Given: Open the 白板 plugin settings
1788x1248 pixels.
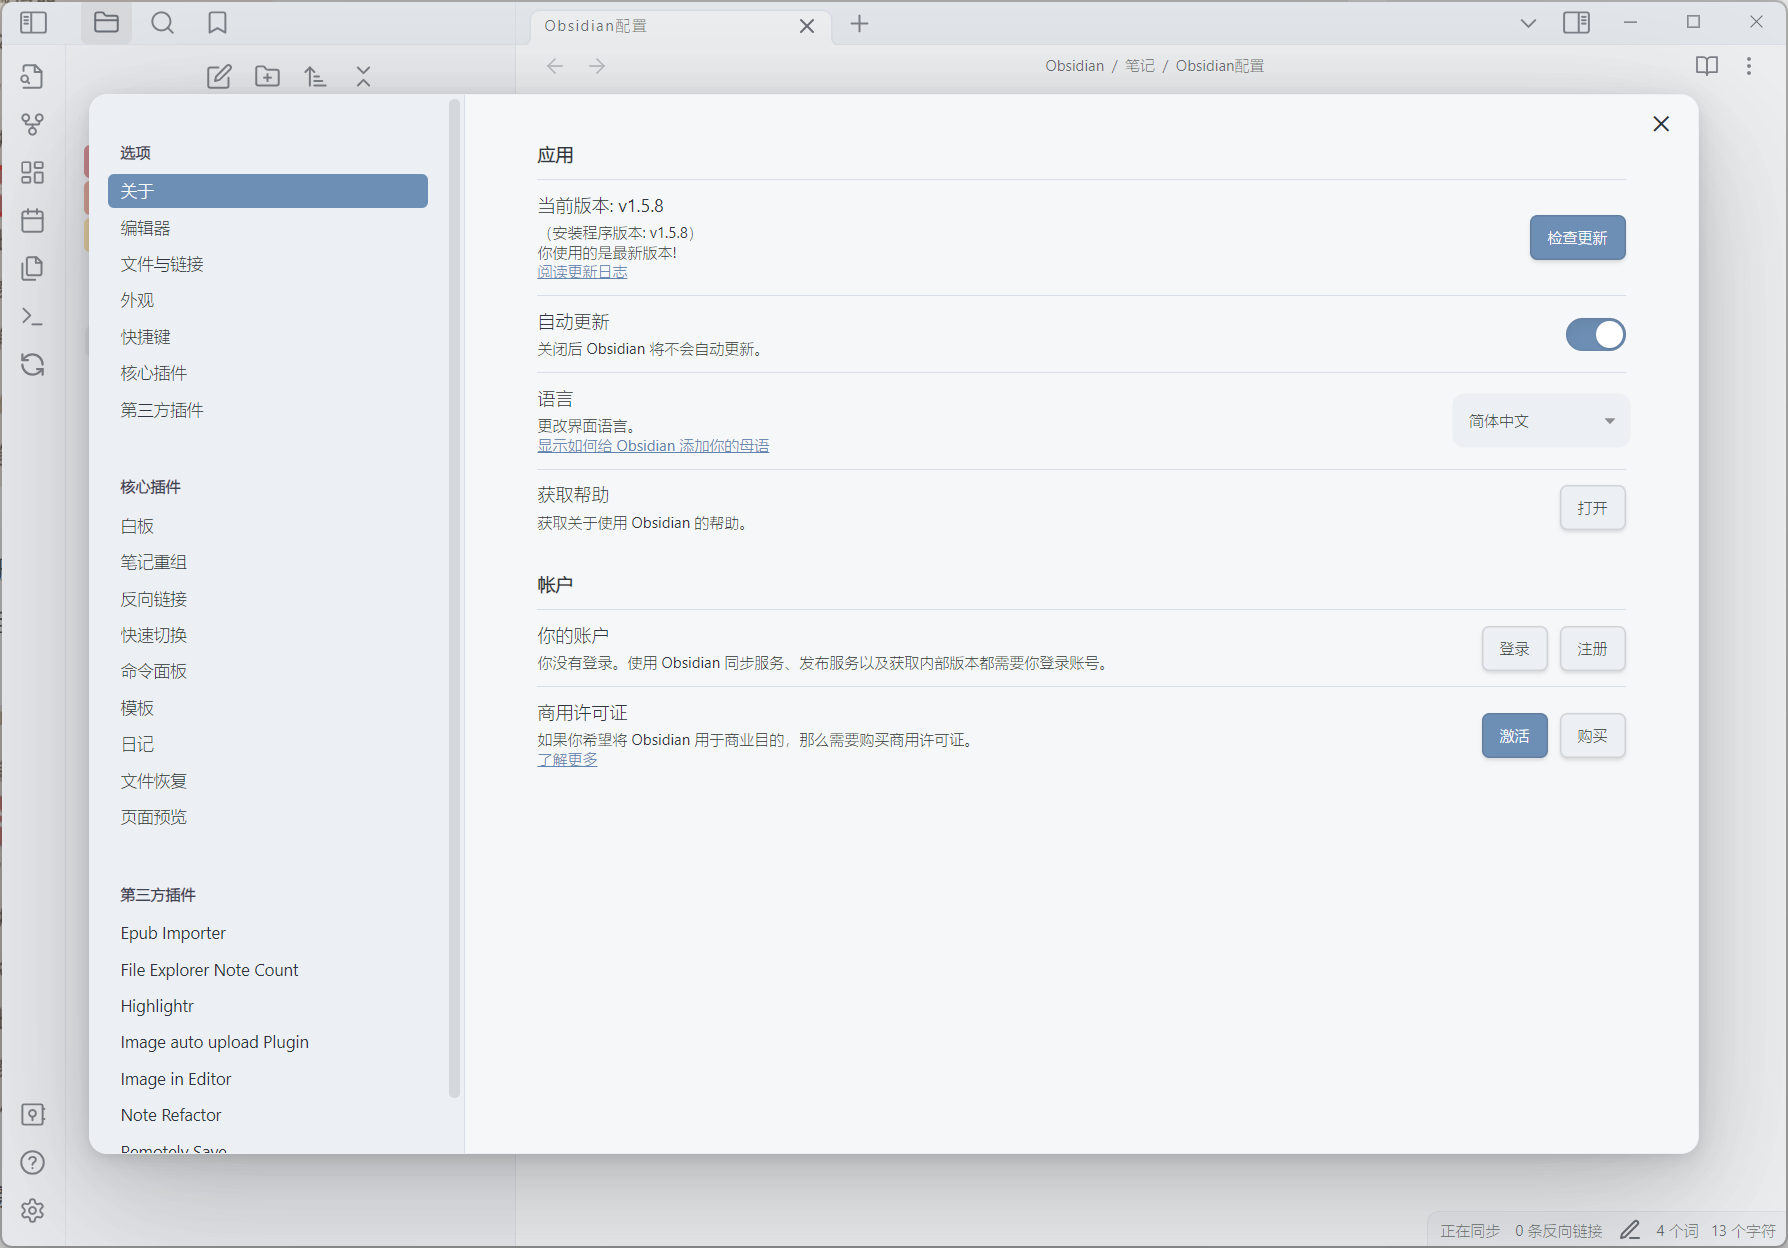Looking at the screenshot, I should pyautogui.click(x=268, y=526).
